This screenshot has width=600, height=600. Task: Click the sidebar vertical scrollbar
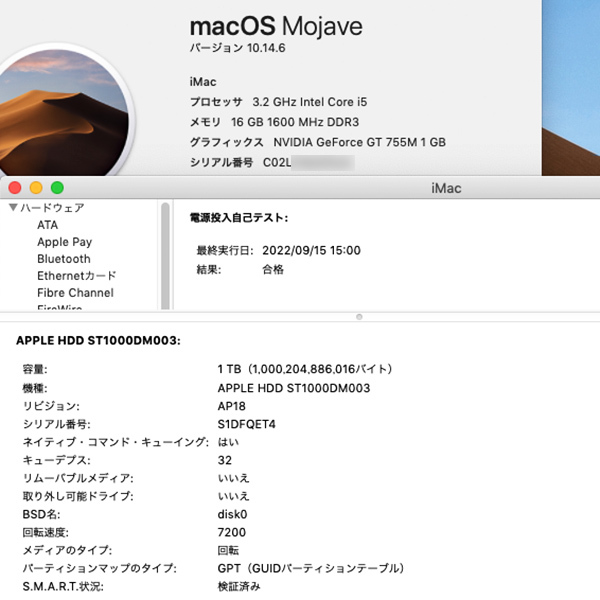[165, 256]
